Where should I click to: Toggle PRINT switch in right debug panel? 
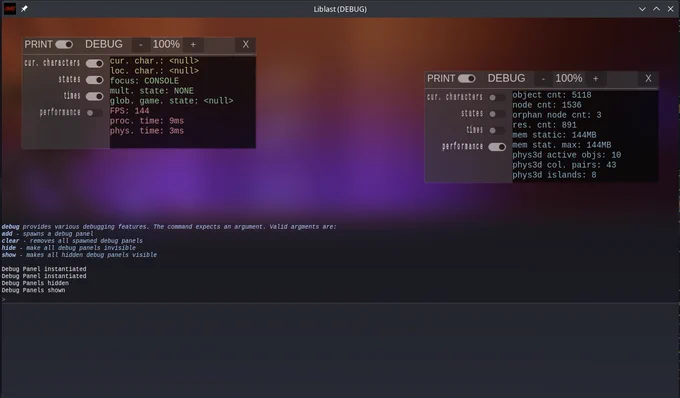tap(467, 78)
